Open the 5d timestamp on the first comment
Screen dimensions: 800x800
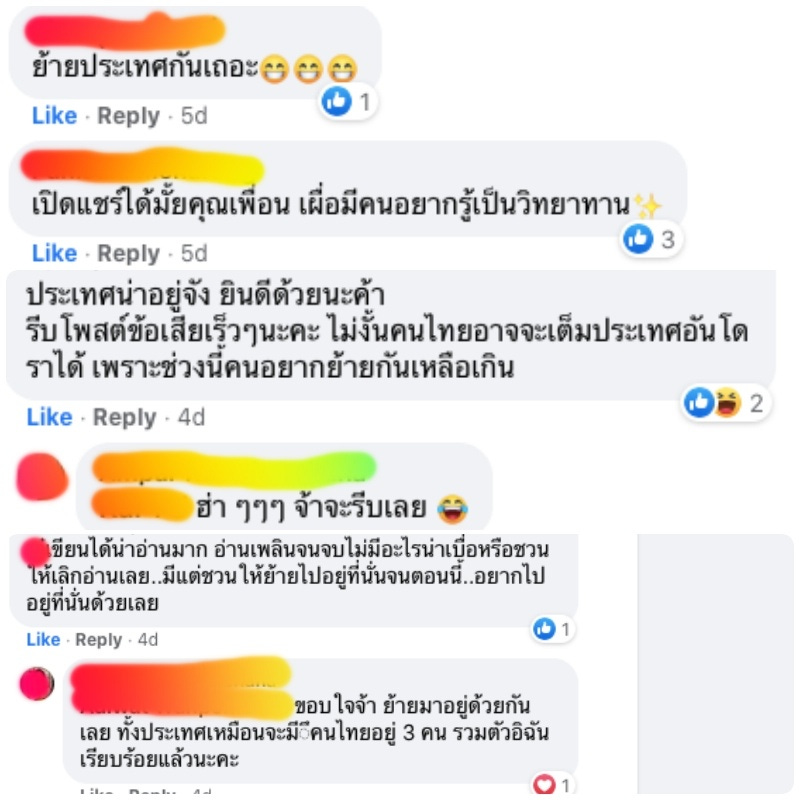coord(194,116)
